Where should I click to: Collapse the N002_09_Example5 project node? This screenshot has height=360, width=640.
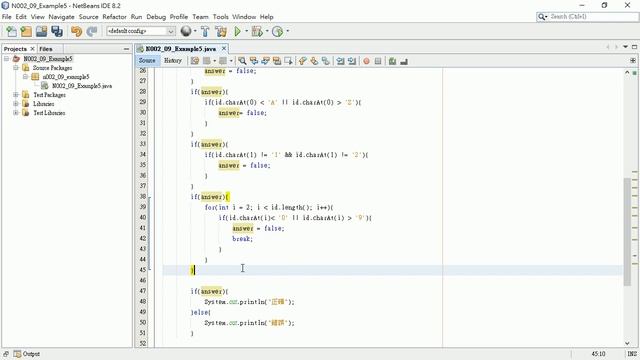(x=7, y=59)
